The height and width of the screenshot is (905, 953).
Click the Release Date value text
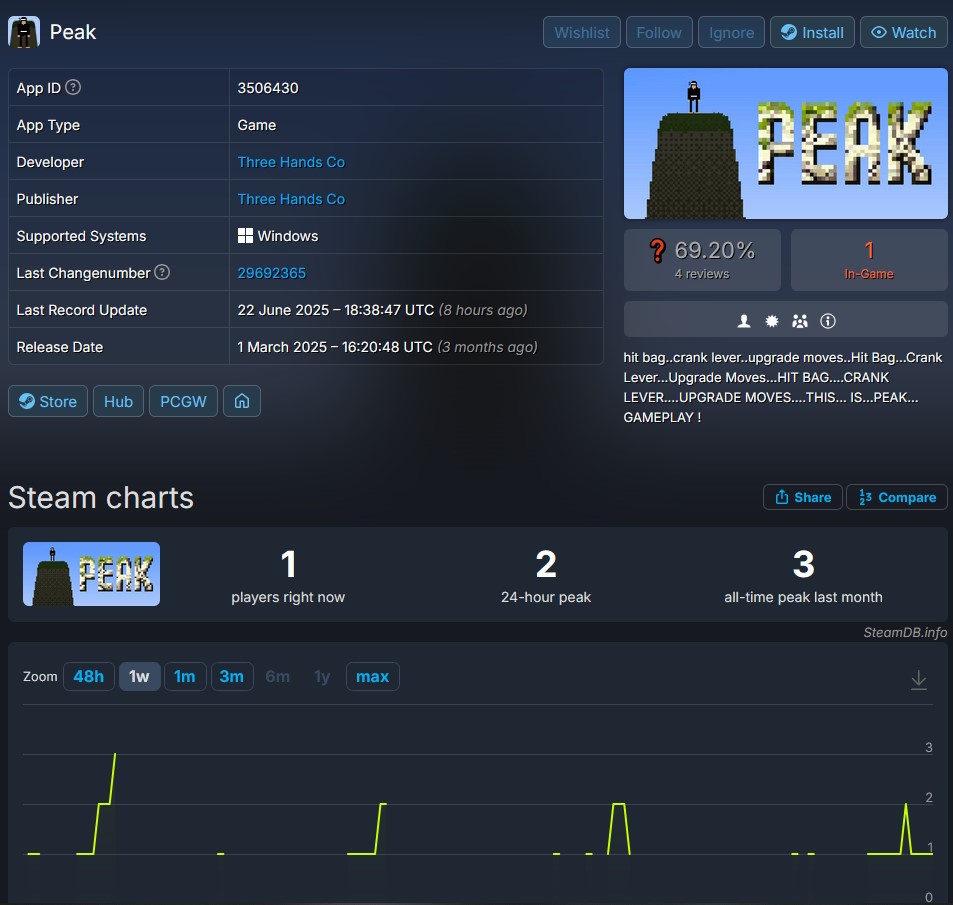click(x=387, y=347)
